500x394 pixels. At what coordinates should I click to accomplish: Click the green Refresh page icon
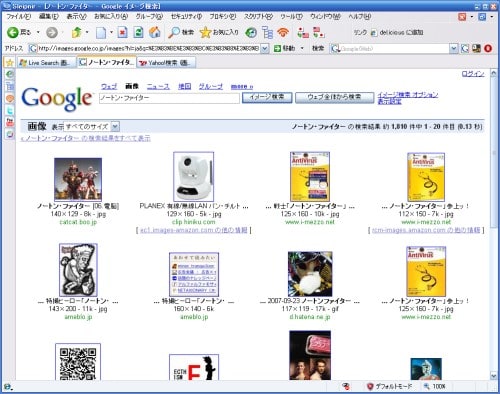[138, 32]
